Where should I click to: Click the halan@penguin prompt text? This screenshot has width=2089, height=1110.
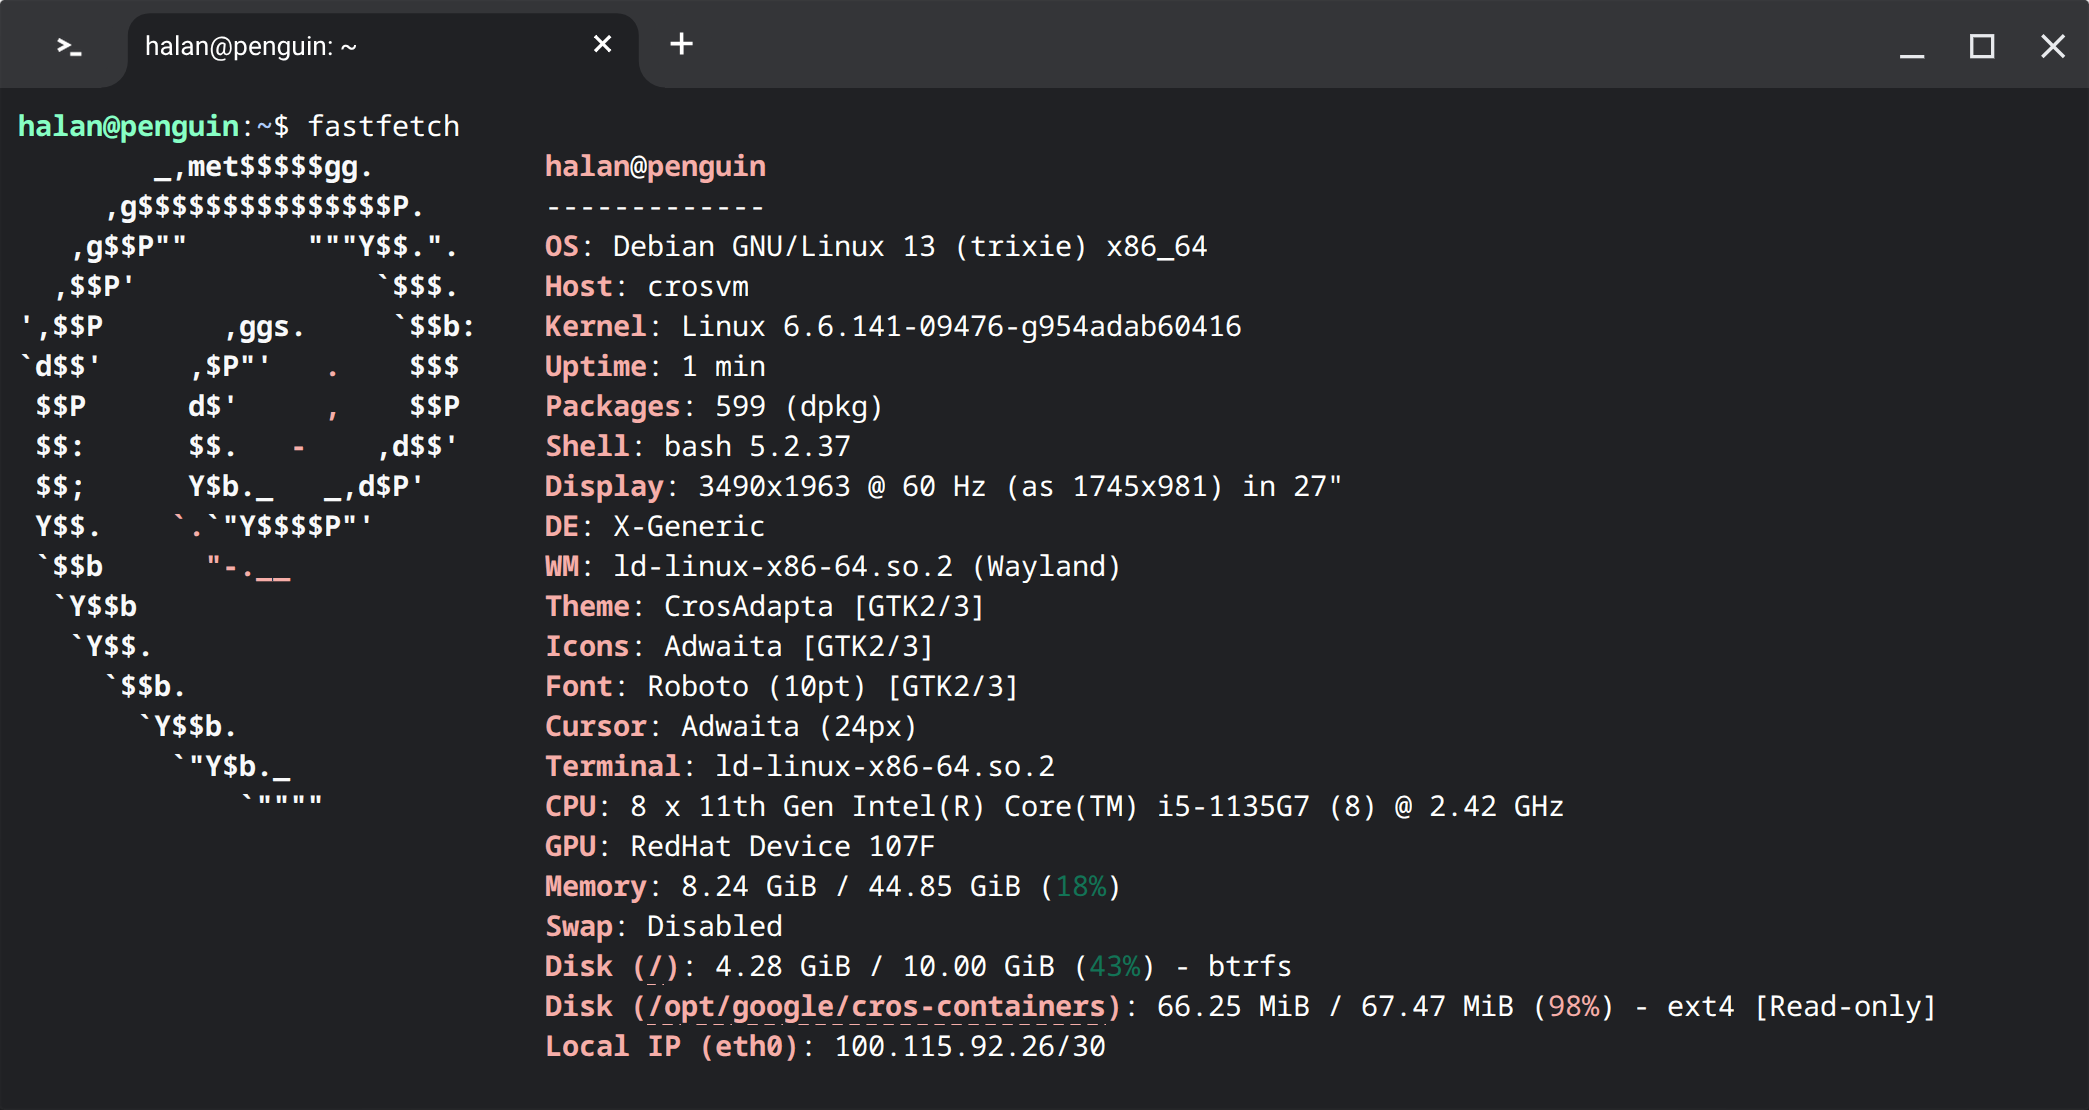coord(128,126)
